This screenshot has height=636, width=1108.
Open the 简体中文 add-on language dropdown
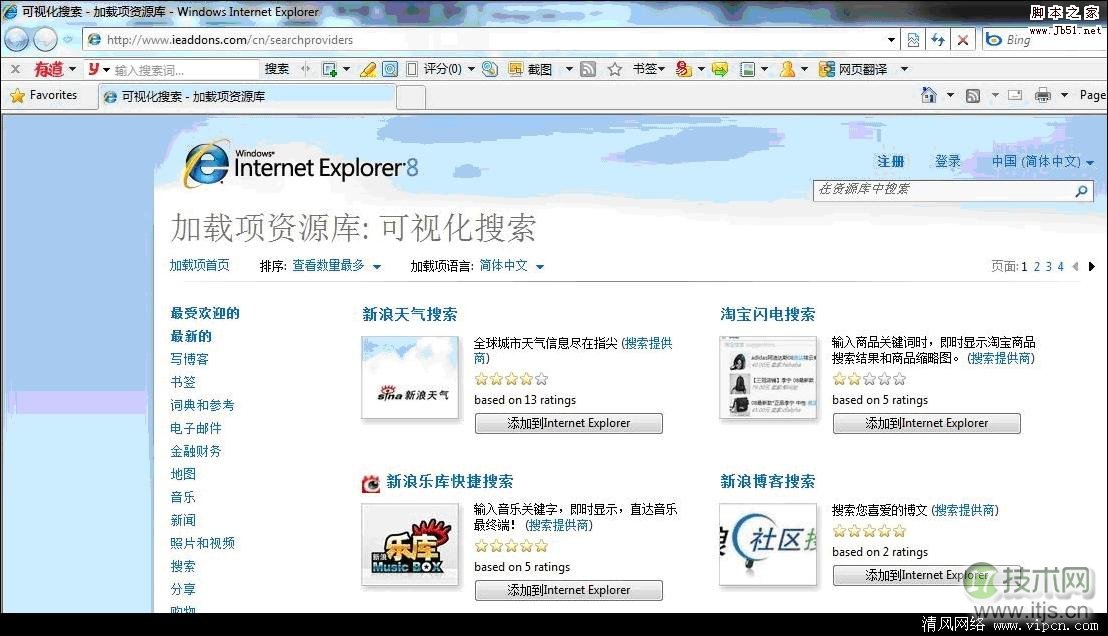pos(511,266)
